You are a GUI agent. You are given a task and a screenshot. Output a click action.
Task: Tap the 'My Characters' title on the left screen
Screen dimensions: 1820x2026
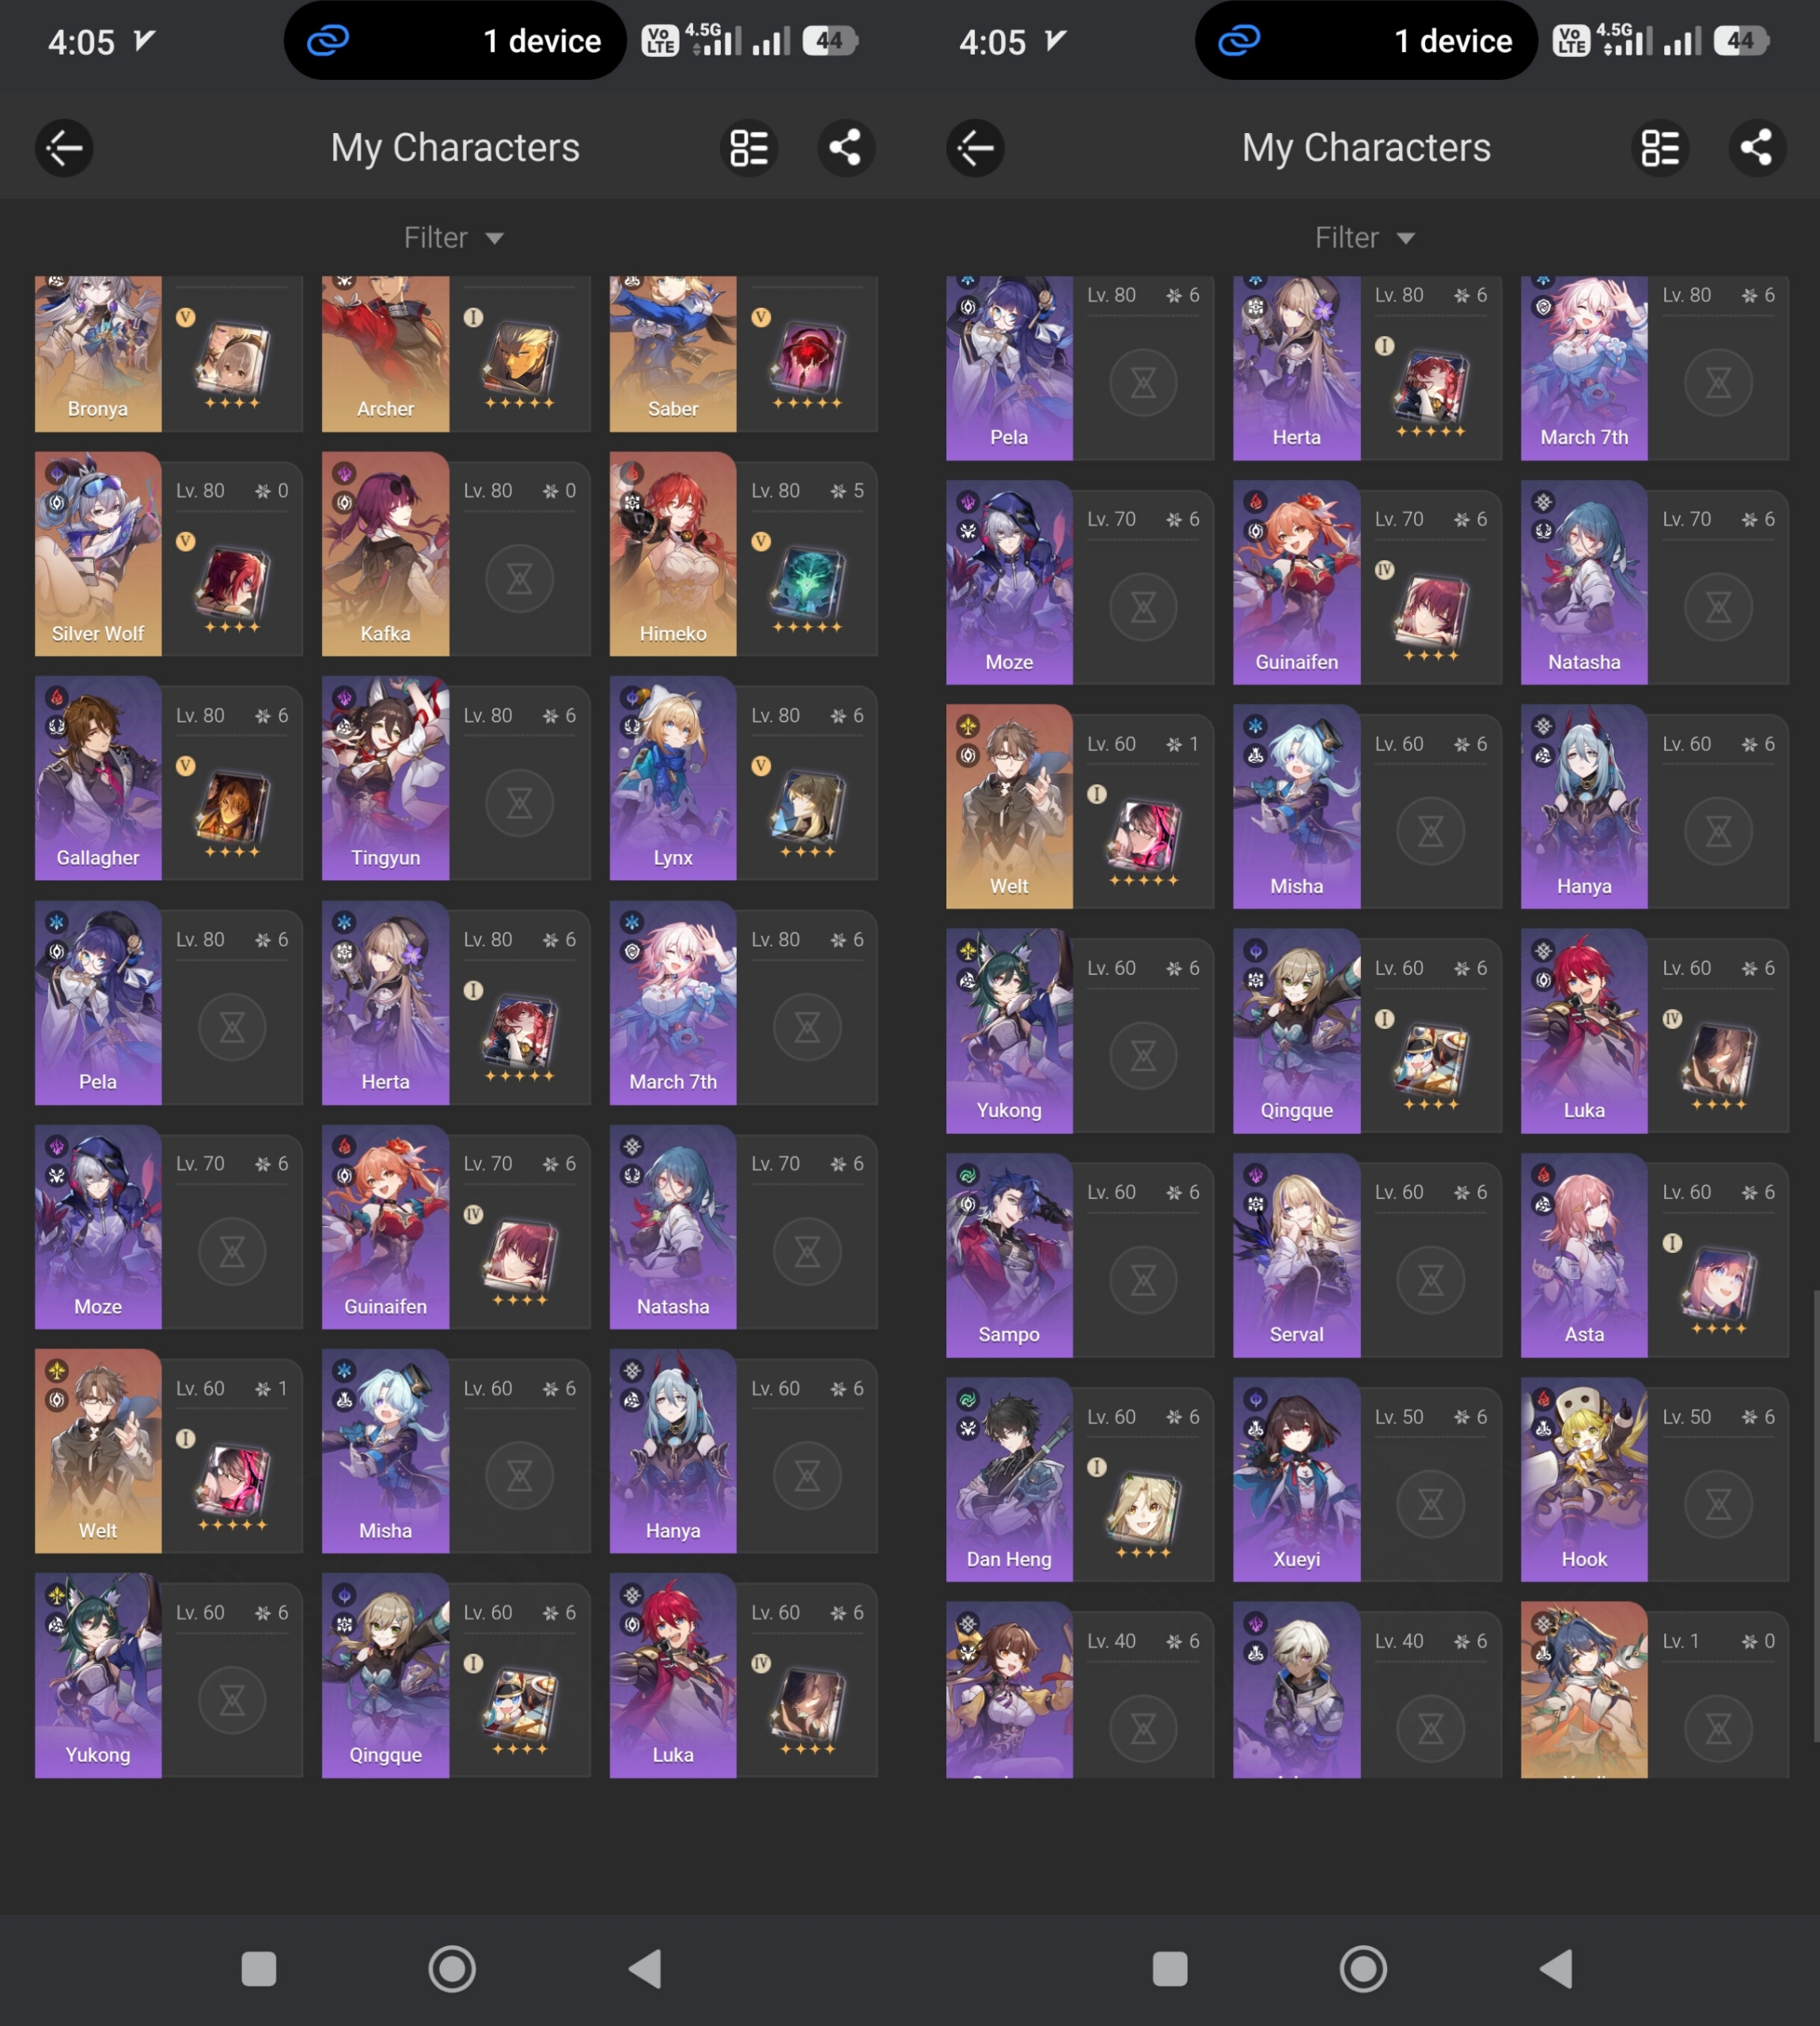(455, 148)
